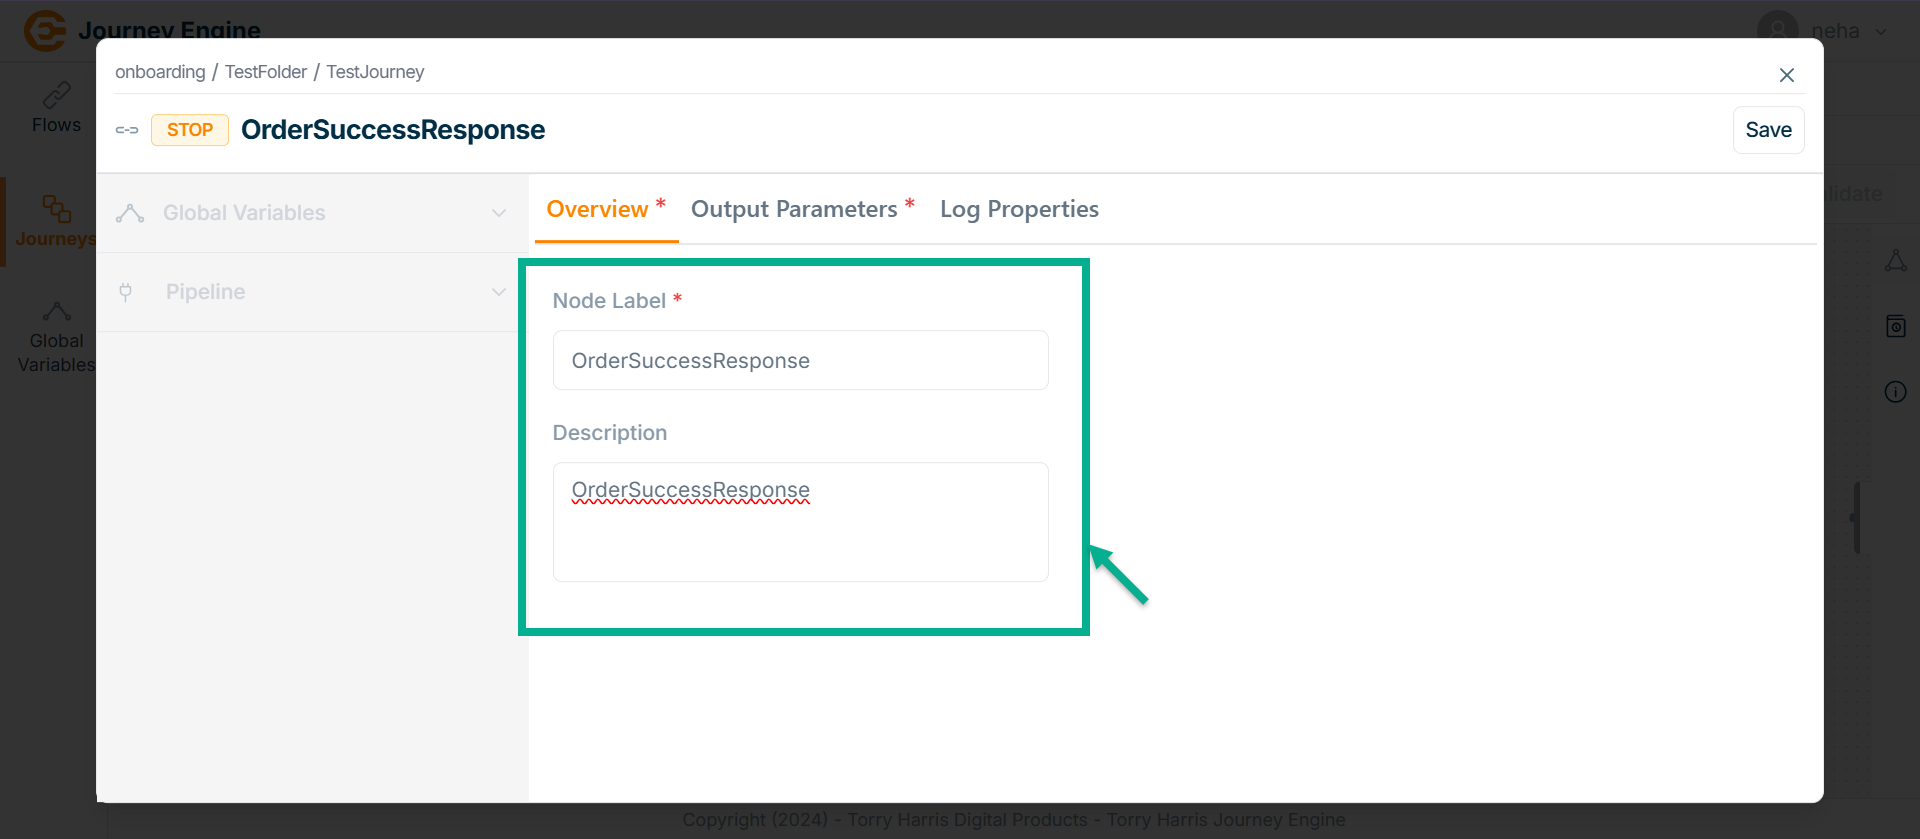Select the Overview tab
This screenshot has width=1920, height=839.
coord(598,209)
